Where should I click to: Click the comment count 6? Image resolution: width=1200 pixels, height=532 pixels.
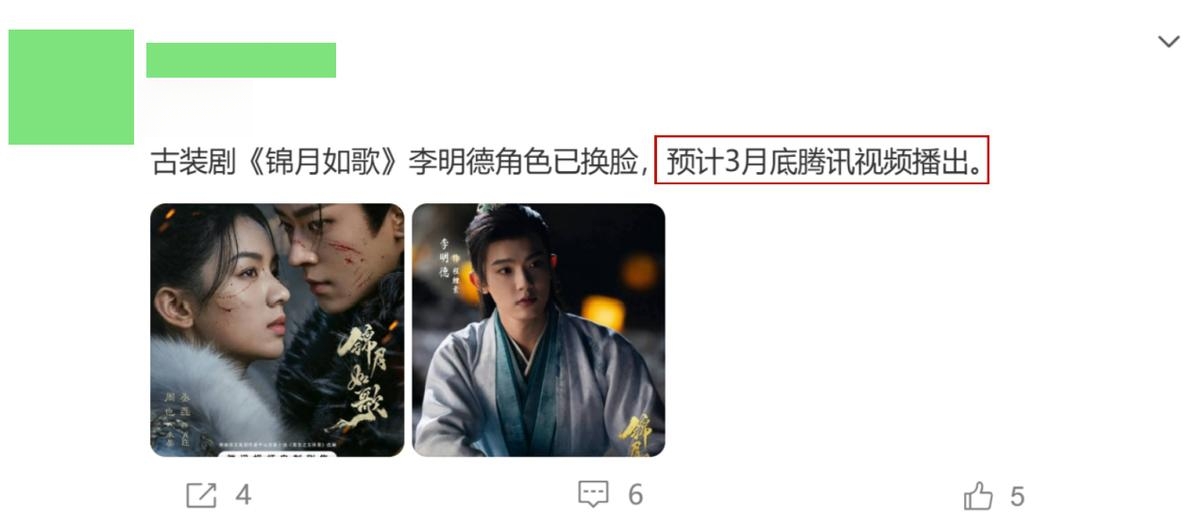click(636, 494)
